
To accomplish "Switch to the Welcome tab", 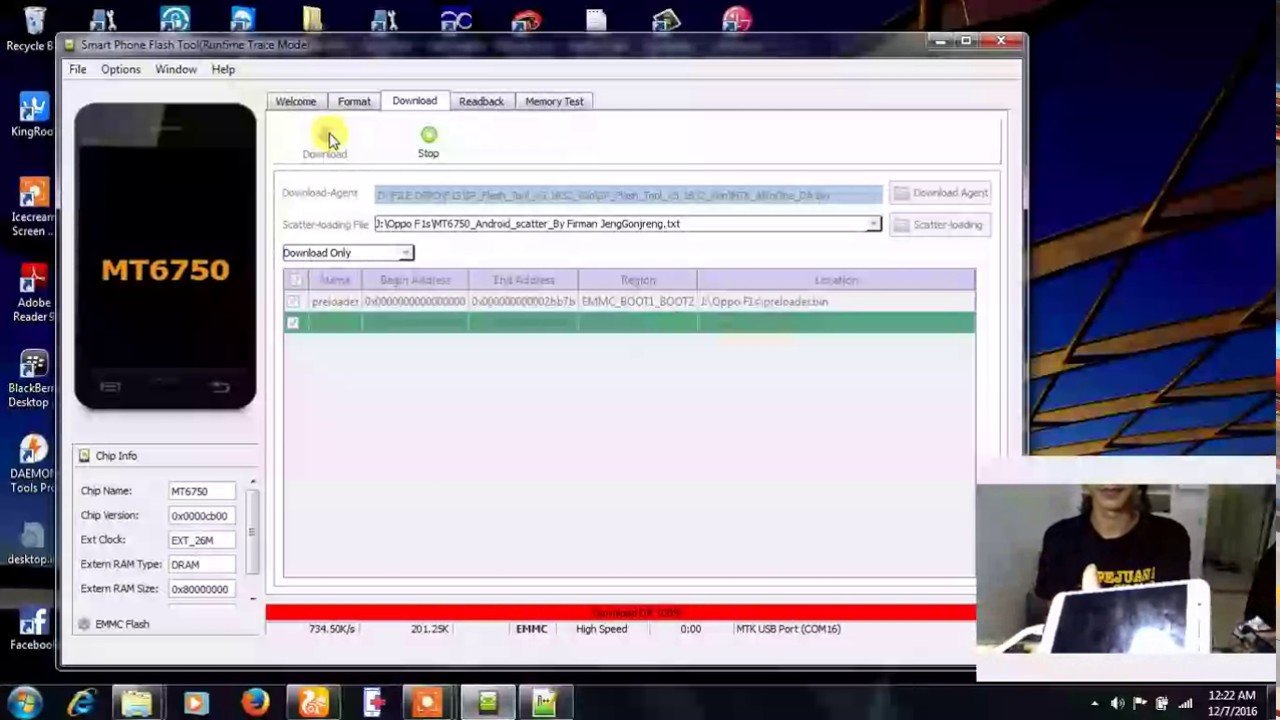I will pos(296,101).
